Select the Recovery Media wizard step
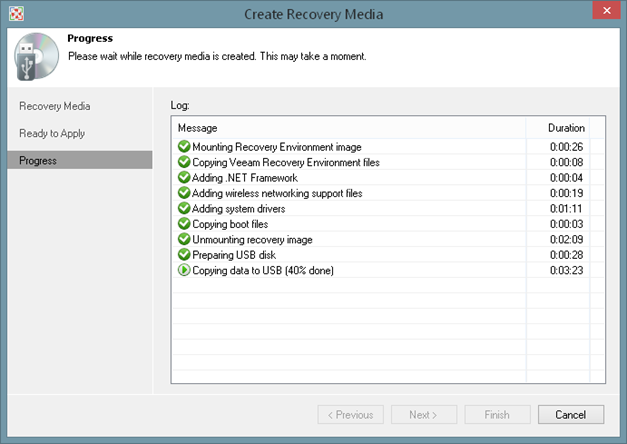 click(x=55, y=106)
